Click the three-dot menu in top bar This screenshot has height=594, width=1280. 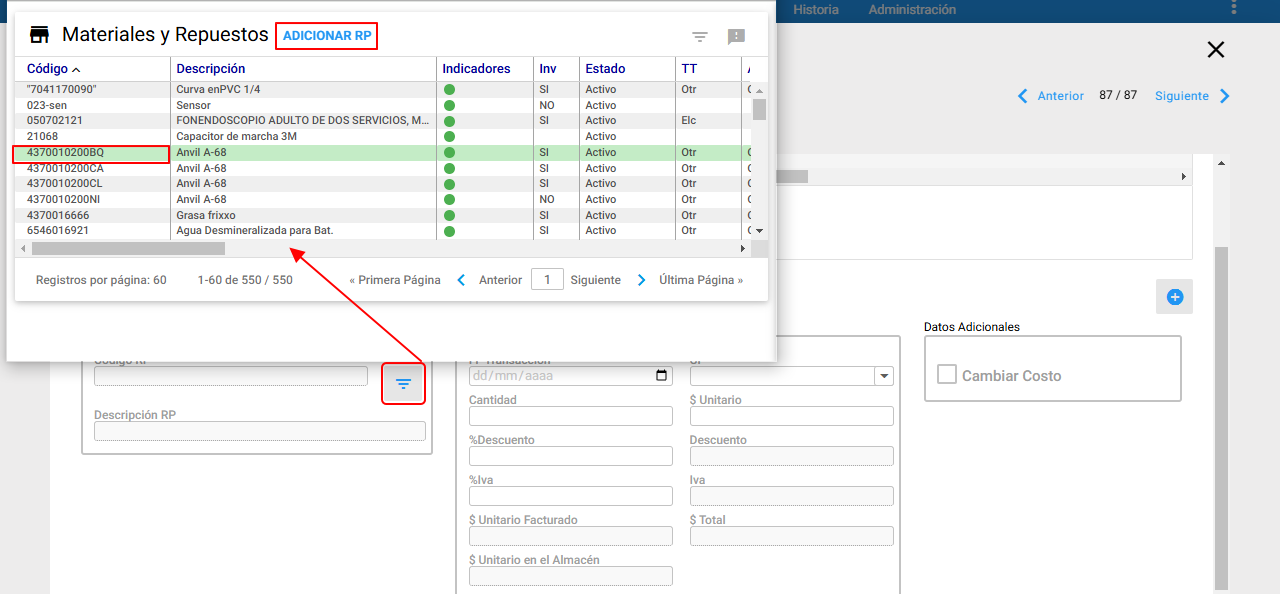[1233, 9]
